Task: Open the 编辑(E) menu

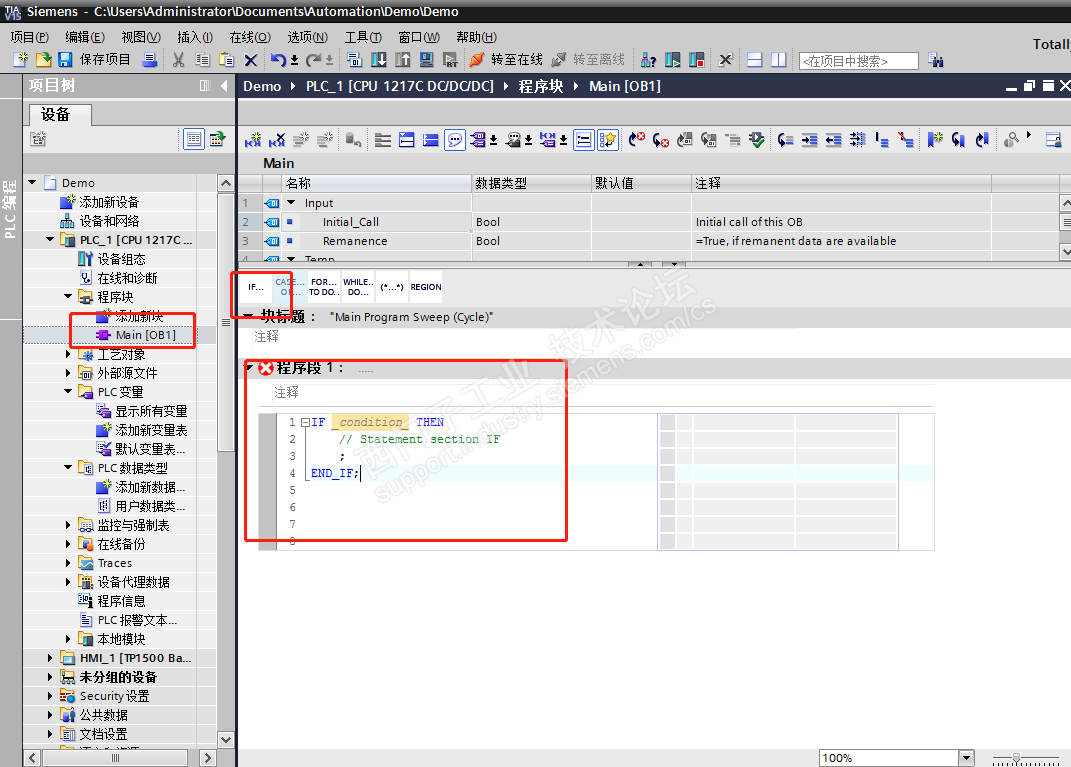Action: coord(85,37)
